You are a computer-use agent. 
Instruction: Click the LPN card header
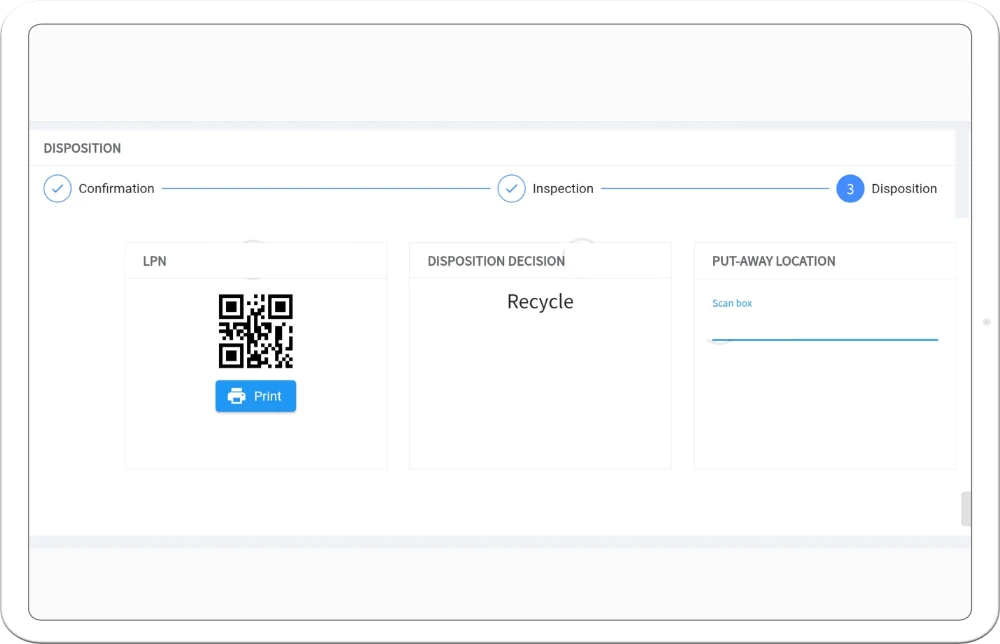(154, 261)
